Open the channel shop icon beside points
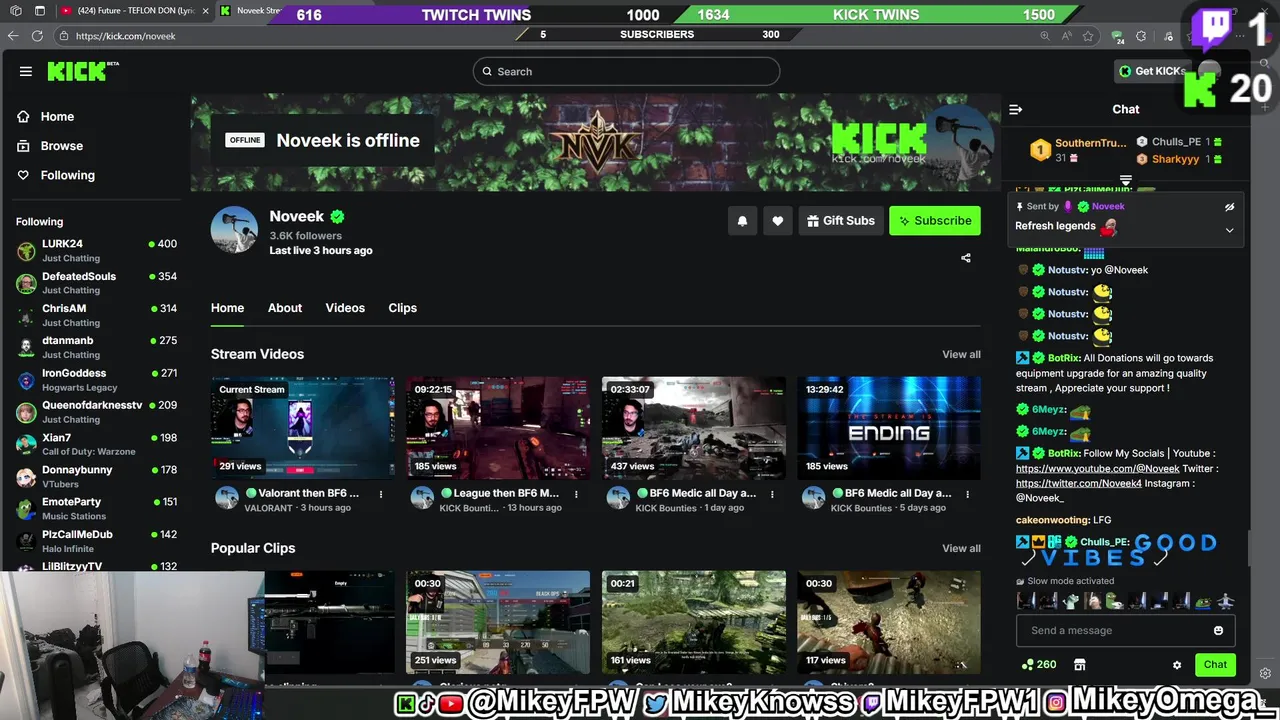This screenshot has height=720, width=1280. [x=1079, y=665]
